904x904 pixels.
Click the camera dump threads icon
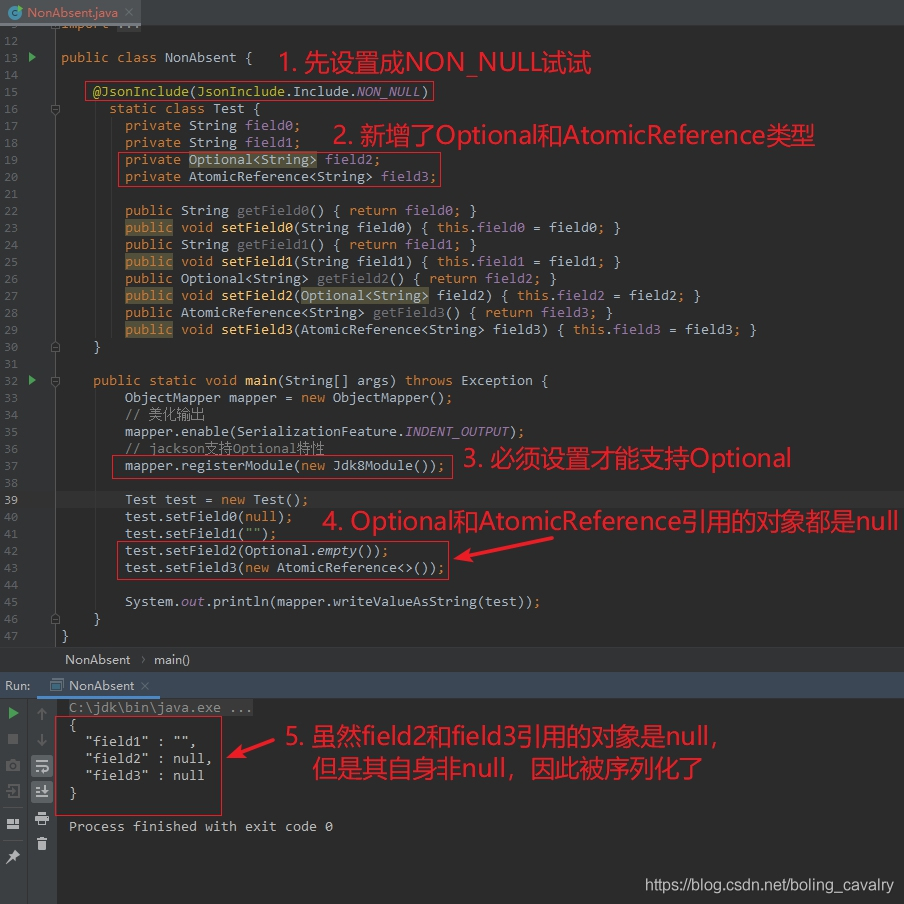pyautogui.click(x=13, y=765)
